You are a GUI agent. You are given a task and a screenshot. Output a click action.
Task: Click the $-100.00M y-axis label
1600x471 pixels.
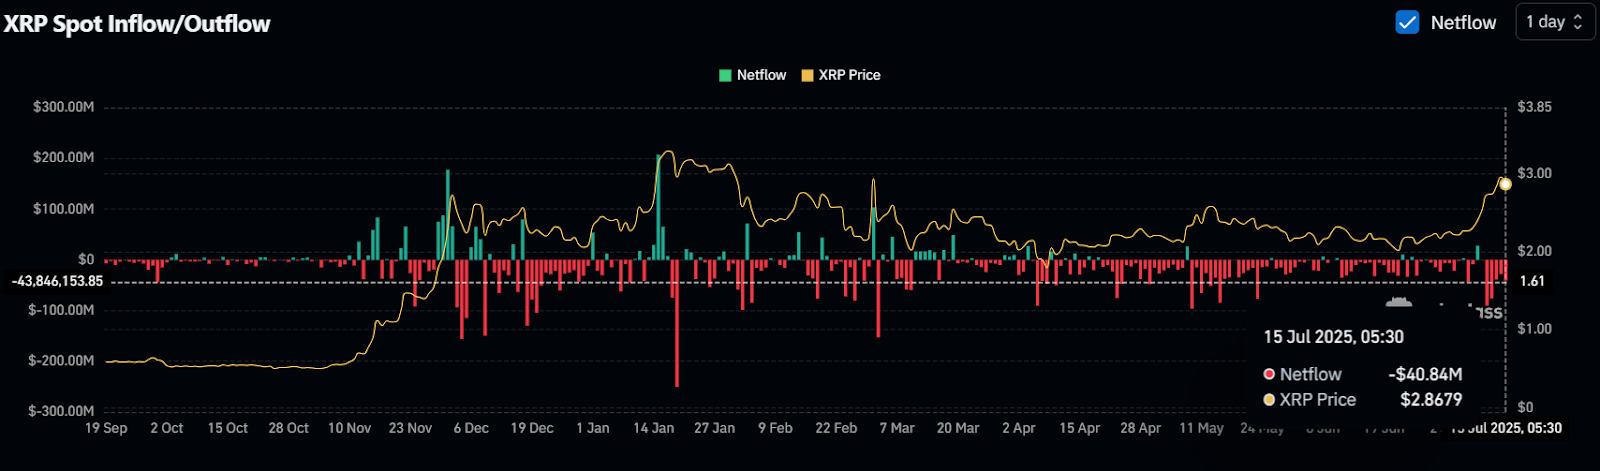point(61,310)
